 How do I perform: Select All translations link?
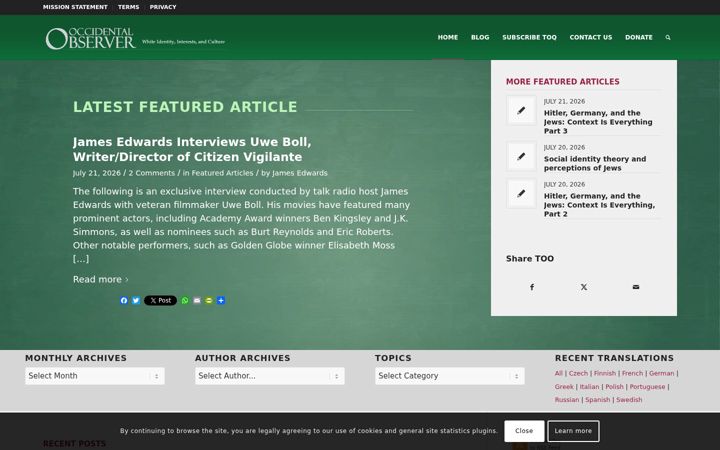558,373
